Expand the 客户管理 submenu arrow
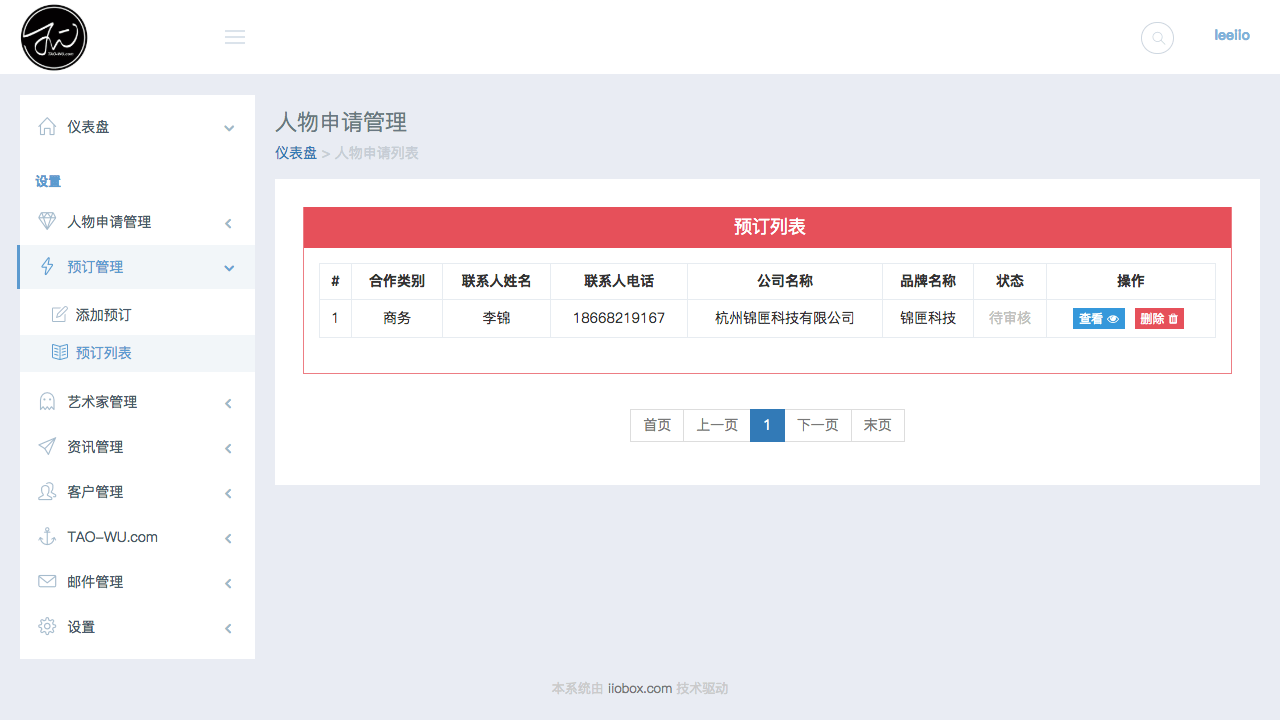Viewport: 1280px width, 720px height. (228, 493)
